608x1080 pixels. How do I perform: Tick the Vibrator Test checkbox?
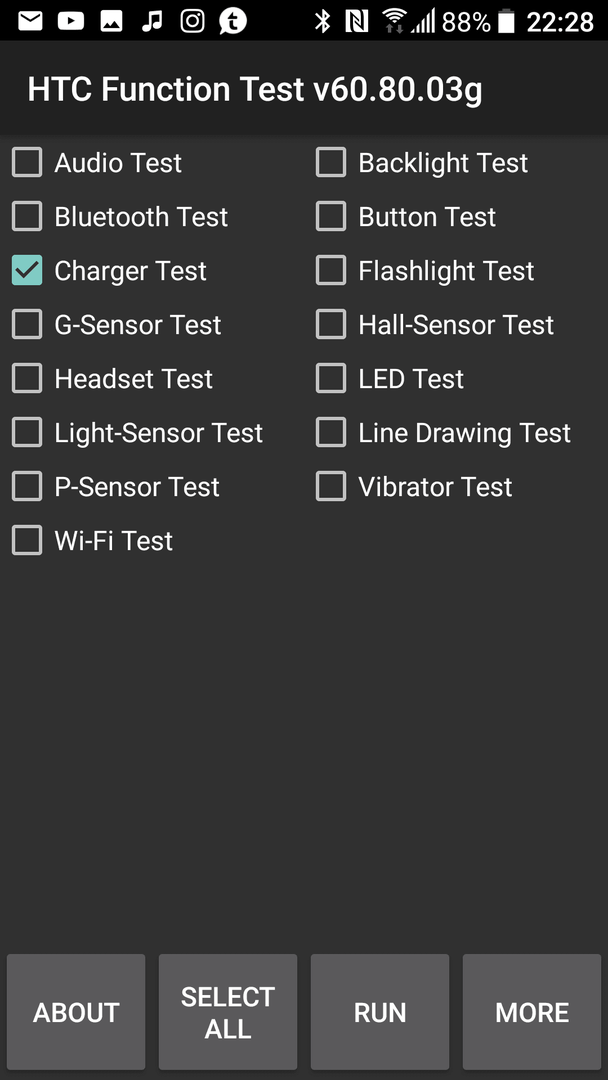tap(331, 486)
